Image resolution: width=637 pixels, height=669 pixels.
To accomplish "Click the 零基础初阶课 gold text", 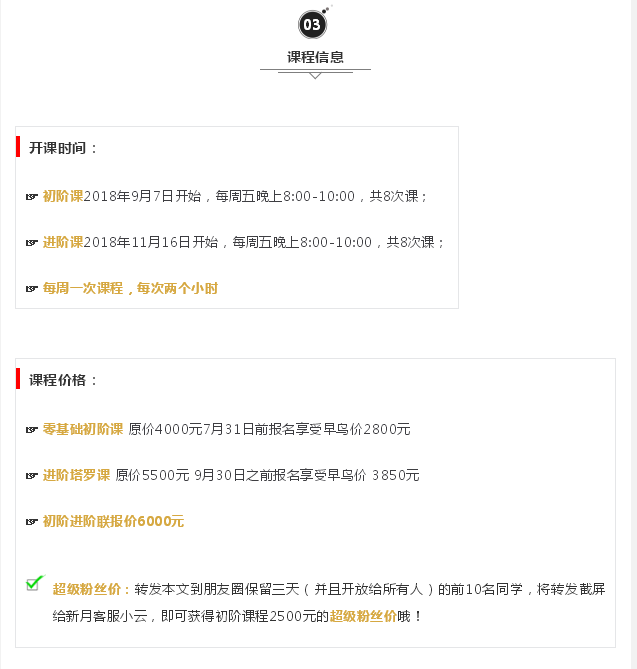I will (83, 429).
